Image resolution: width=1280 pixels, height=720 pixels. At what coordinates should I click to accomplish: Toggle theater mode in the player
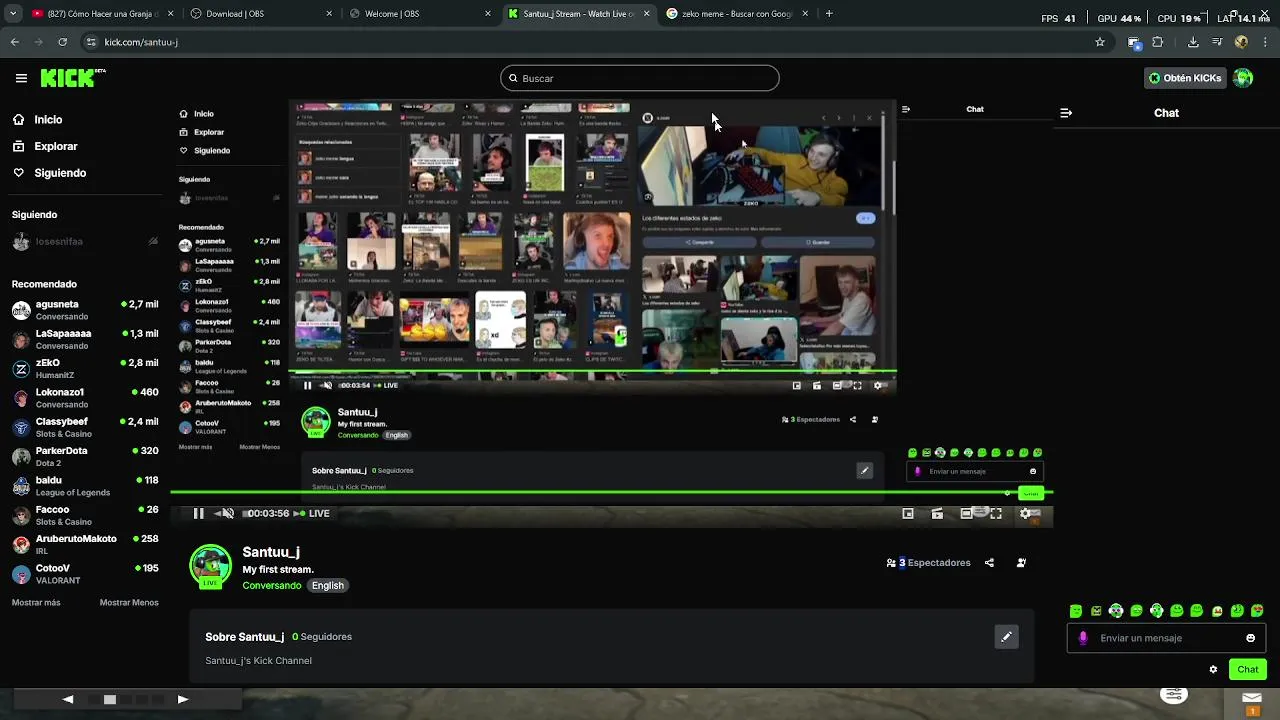[x=966, y=513]
